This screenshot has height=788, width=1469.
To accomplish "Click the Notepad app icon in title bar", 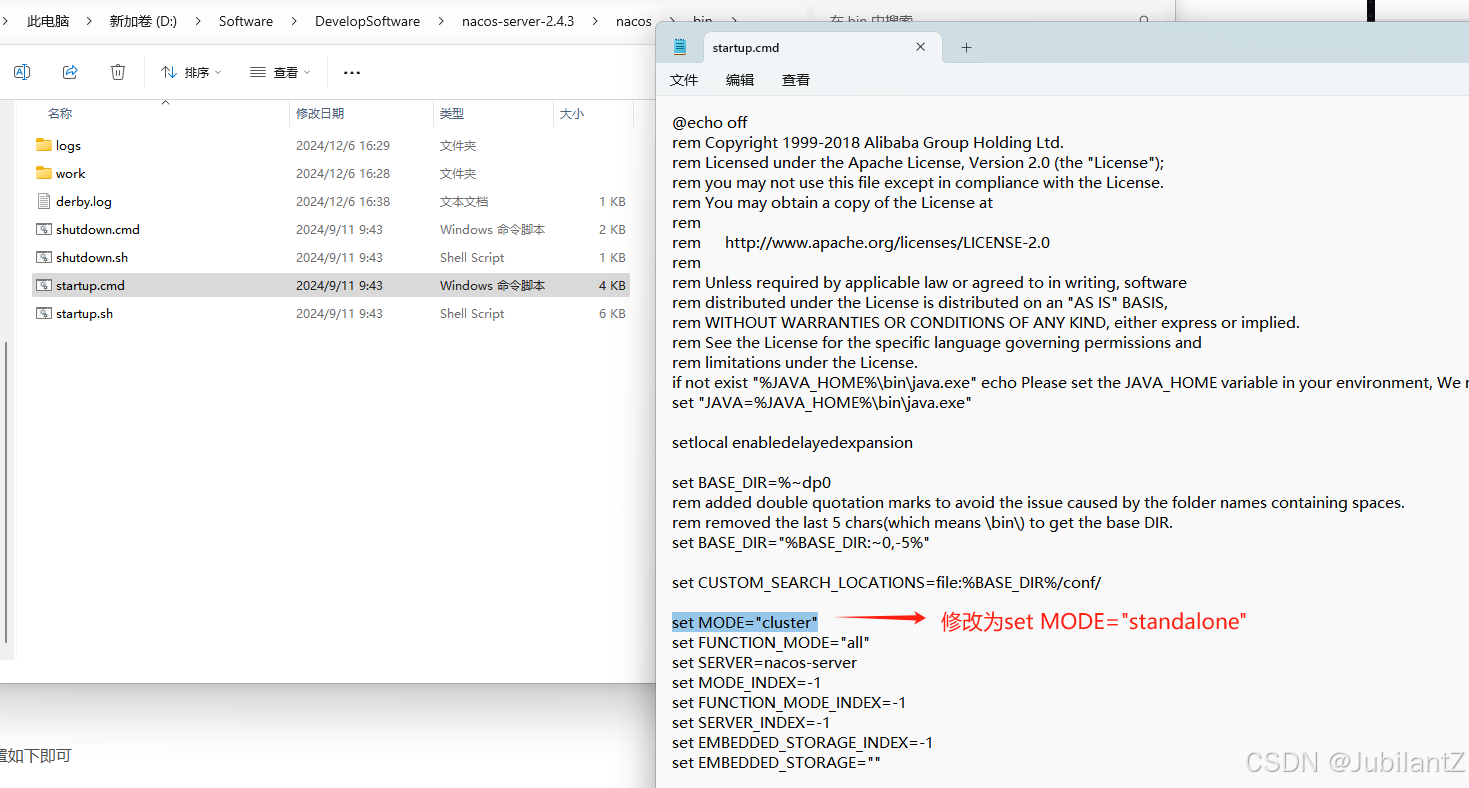I will [x=679, y=46].
